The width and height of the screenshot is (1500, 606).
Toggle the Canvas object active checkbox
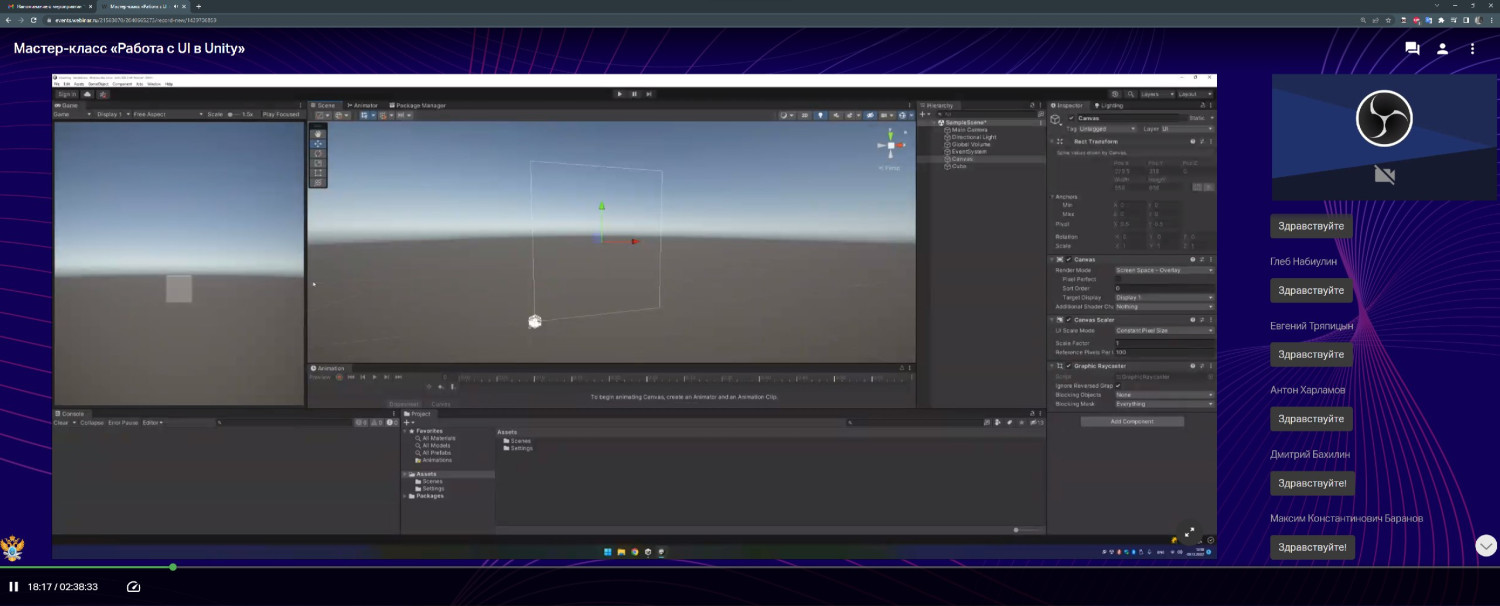coord(1071,119)
